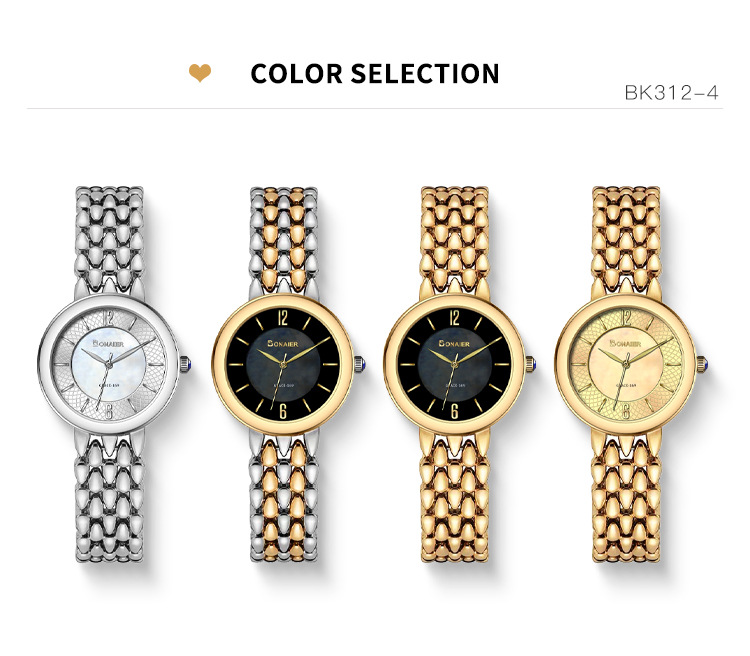The height and width of the screenshot is (656, 750).
Task: Click the crown of the champagne dial watch
Action: click(703, 365)
